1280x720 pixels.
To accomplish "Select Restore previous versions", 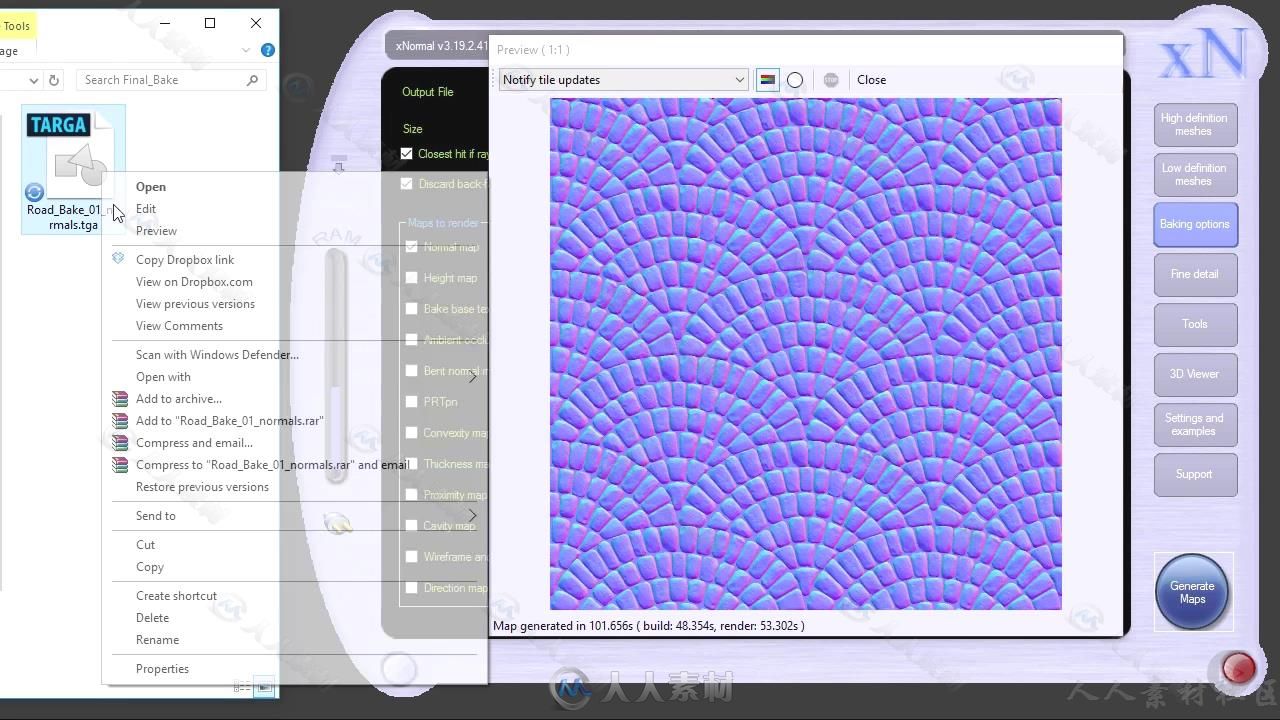I will [202, 487].
